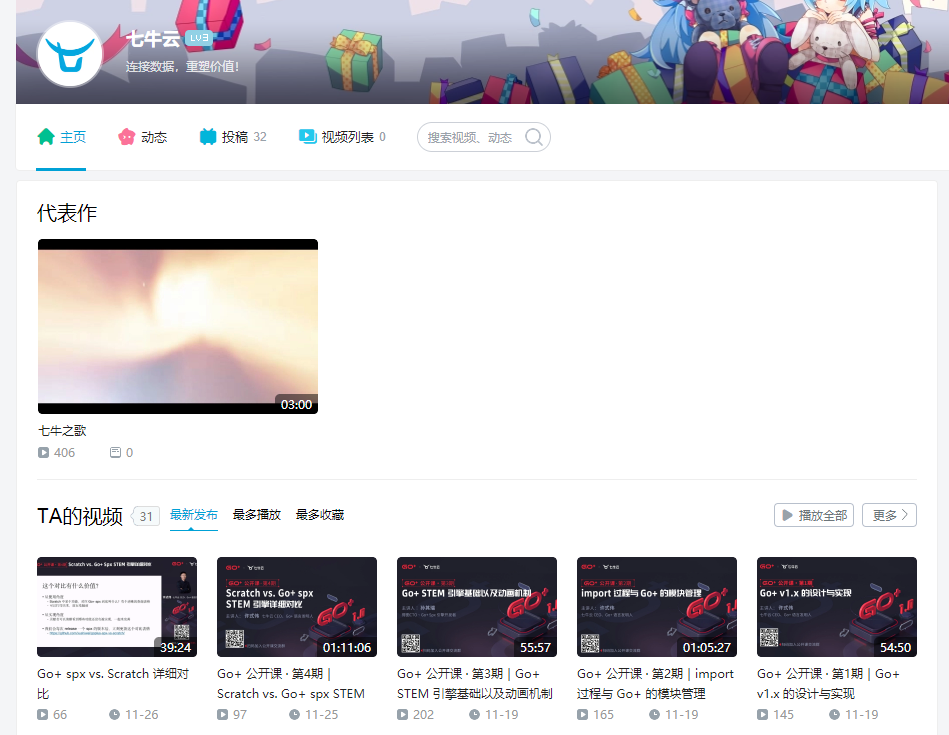Click the search magnifier icon
The width and height of the screenshot is (949, 735).
click(534, 137)
